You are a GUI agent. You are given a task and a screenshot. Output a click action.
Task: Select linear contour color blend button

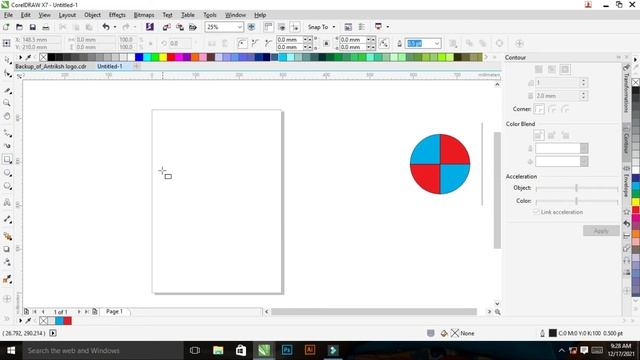539,135
